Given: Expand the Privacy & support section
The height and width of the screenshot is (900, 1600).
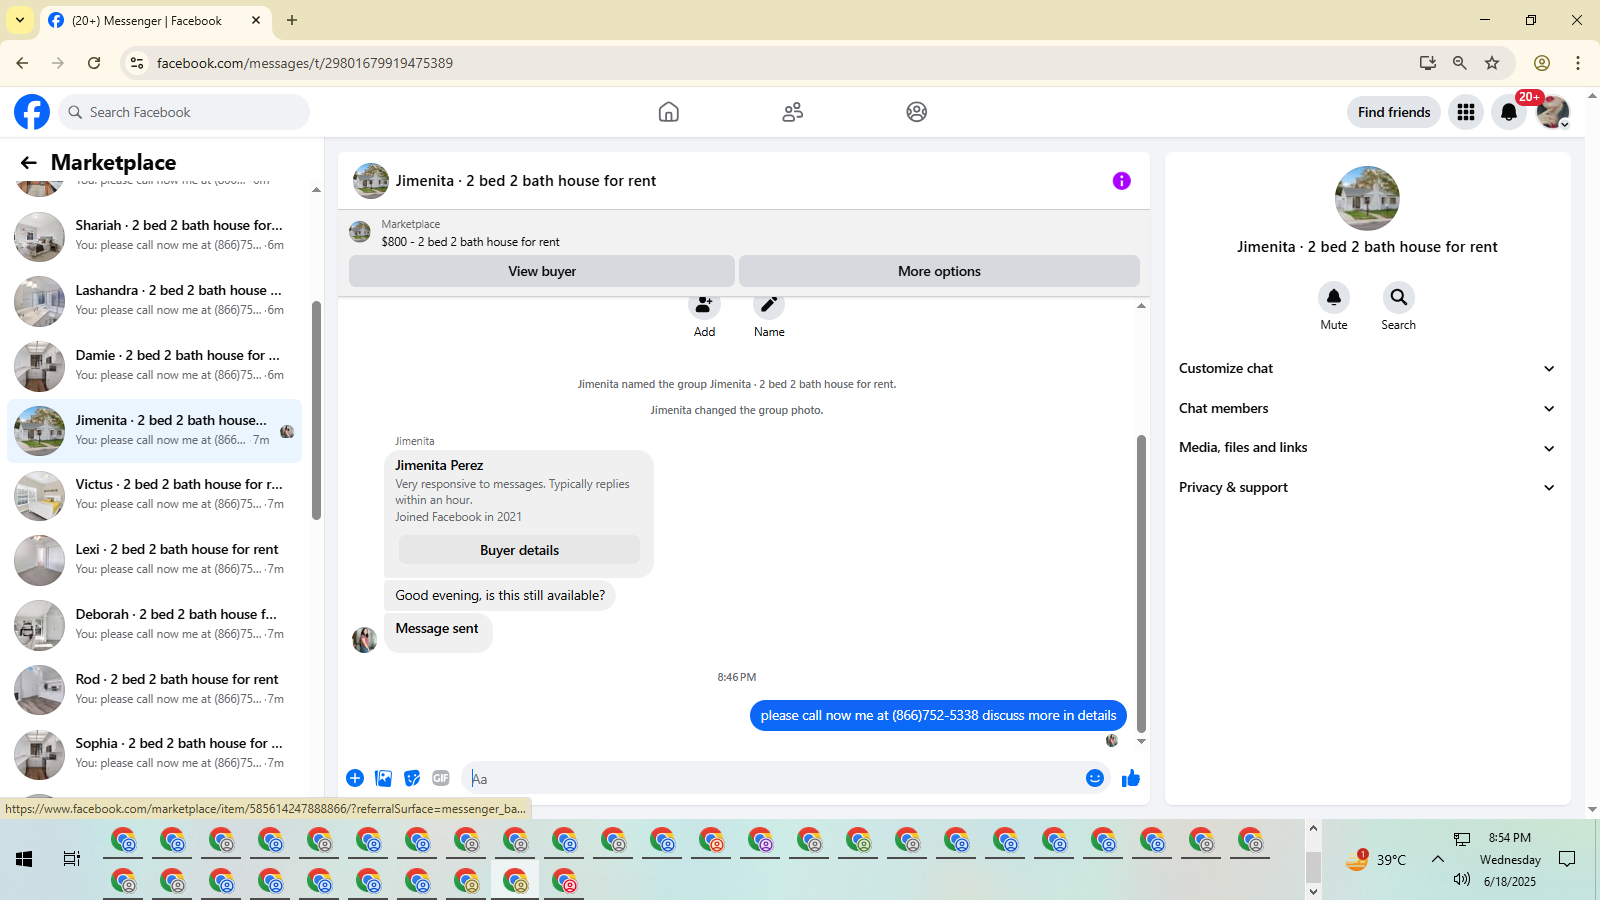Looking at the screenshot, I should [1367, 487].
